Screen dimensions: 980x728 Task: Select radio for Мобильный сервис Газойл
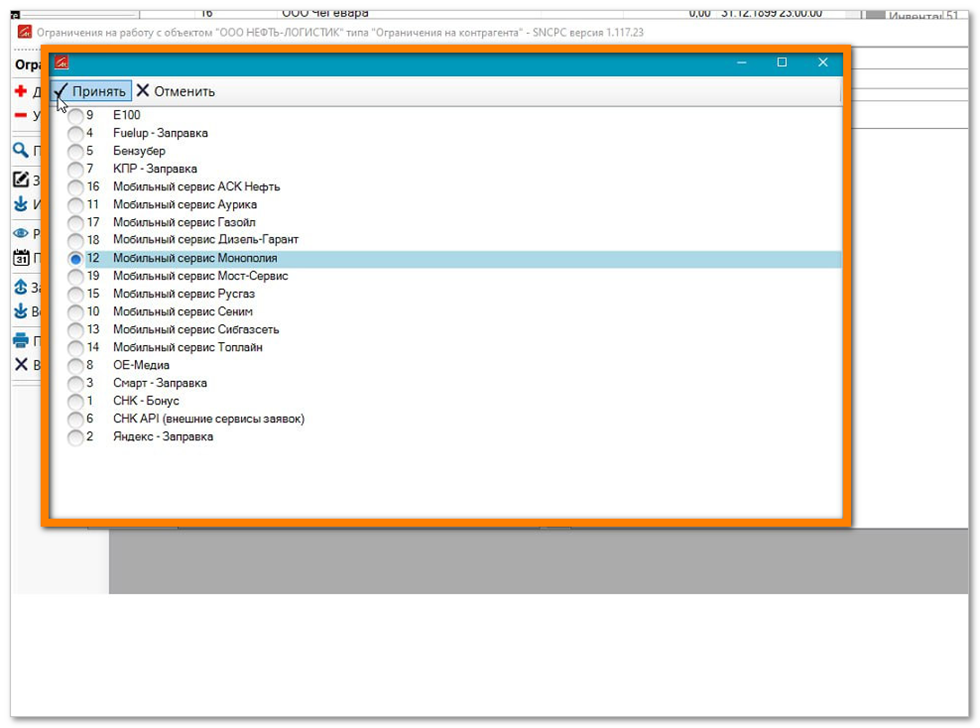pos(76,222)
